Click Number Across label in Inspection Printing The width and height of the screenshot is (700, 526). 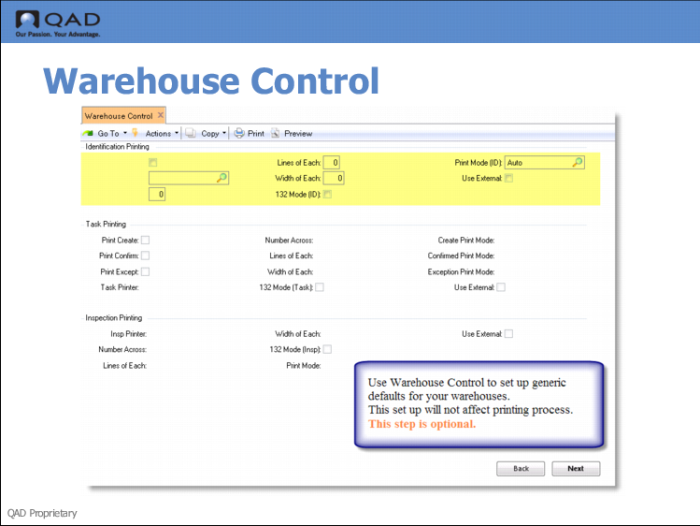(x=122, y=350)
